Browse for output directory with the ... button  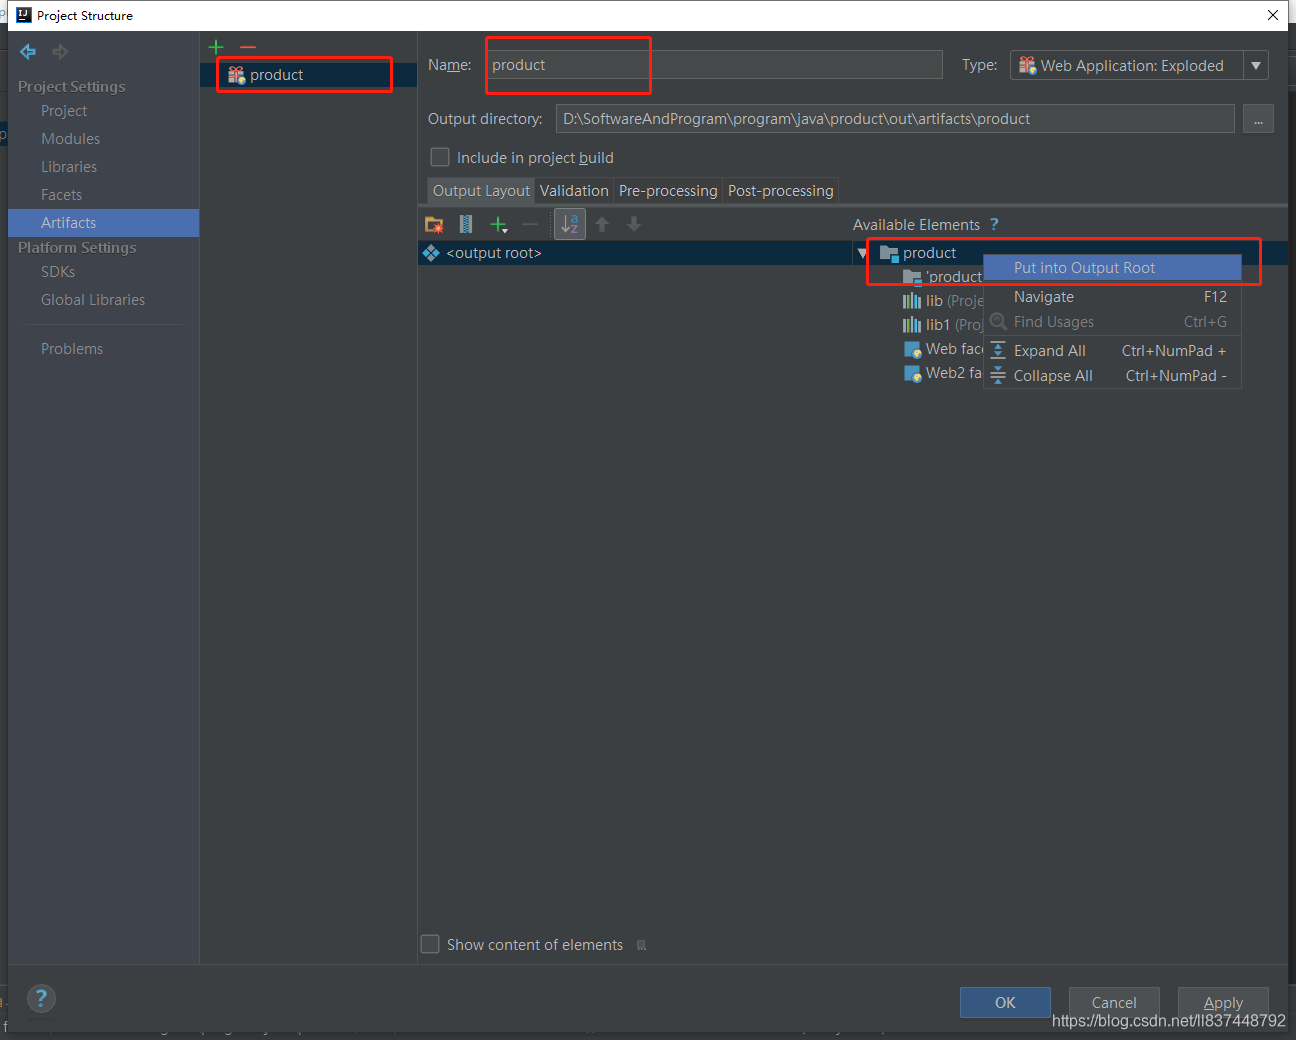[x=1258, y=119]
